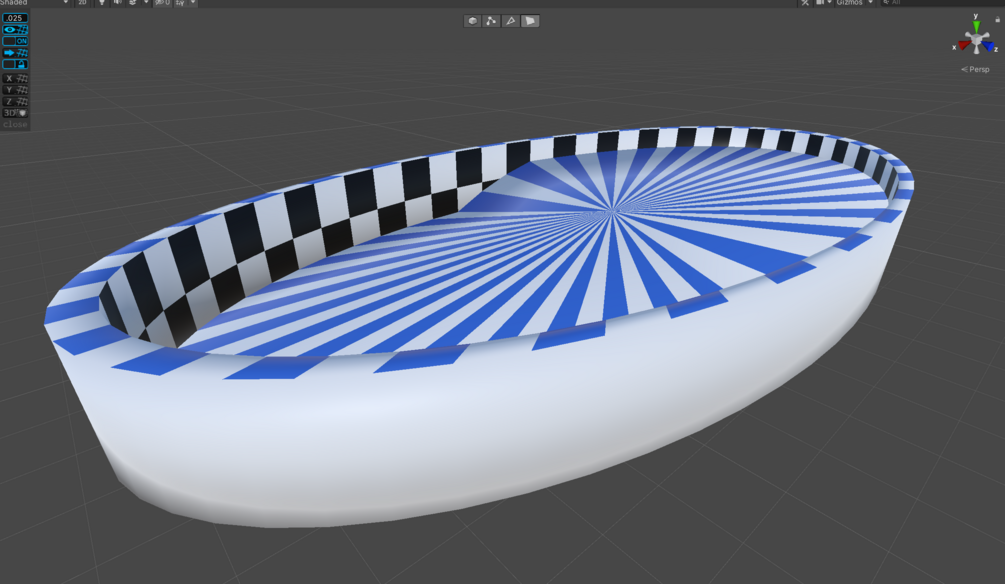
Task: Click the green Y axis gizmo cone
Action: 976,26
